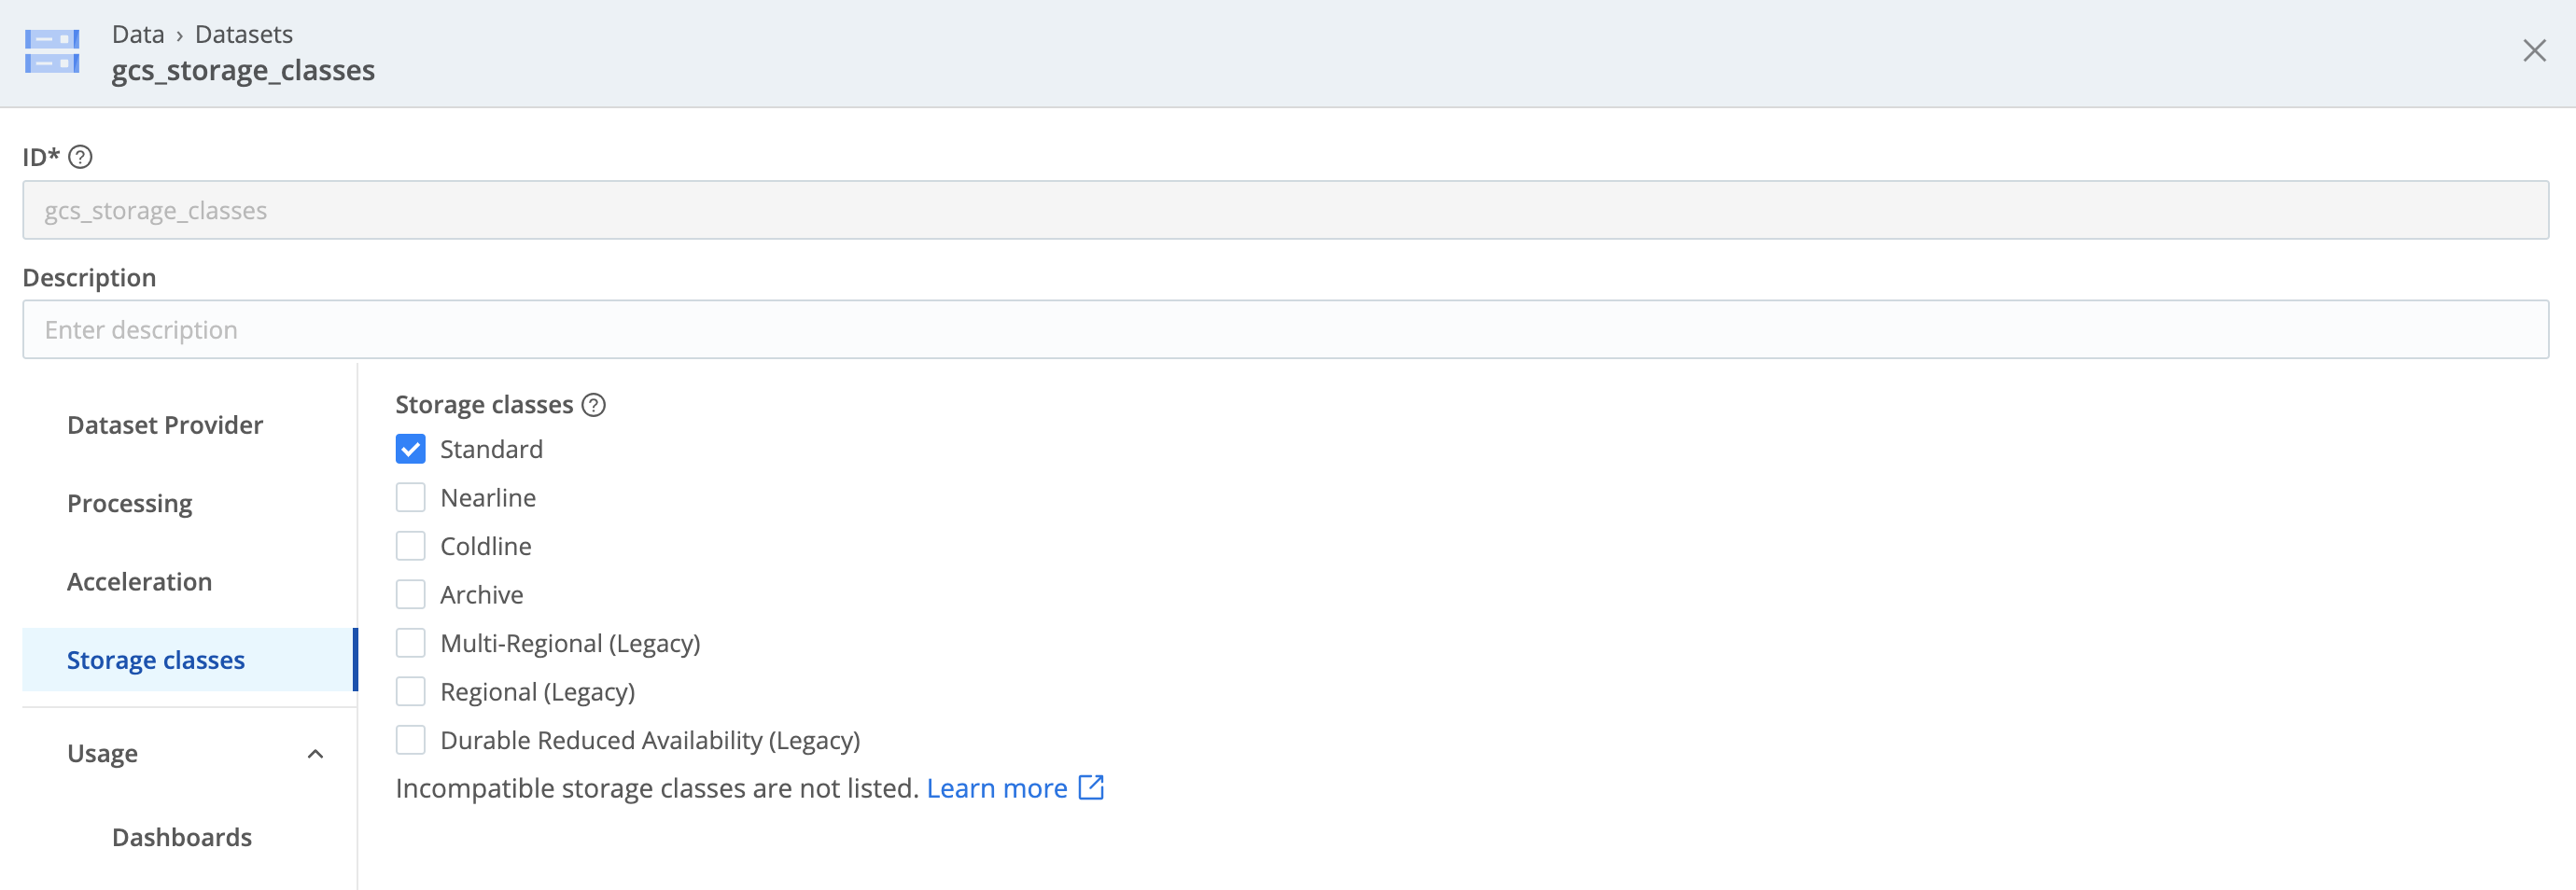
Task: Enable the Archive storage class
Action: pyautogui.click(x=410, y=593)
